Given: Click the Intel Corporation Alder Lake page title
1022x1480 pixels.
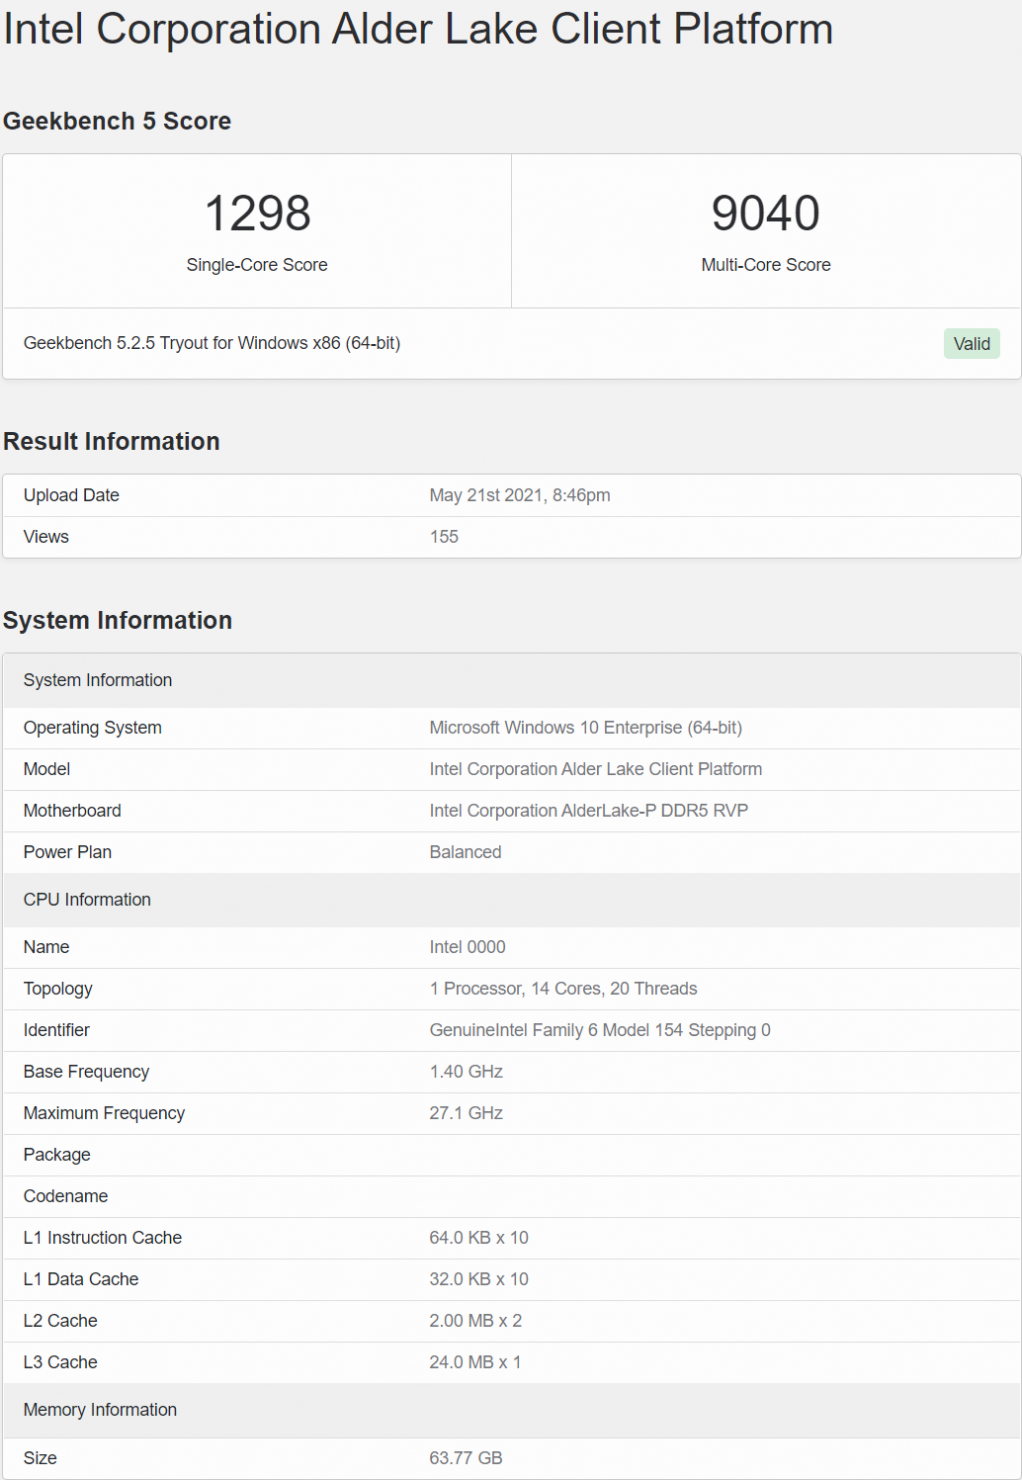Looking at the screenshot, I should [x=418, y=29].
